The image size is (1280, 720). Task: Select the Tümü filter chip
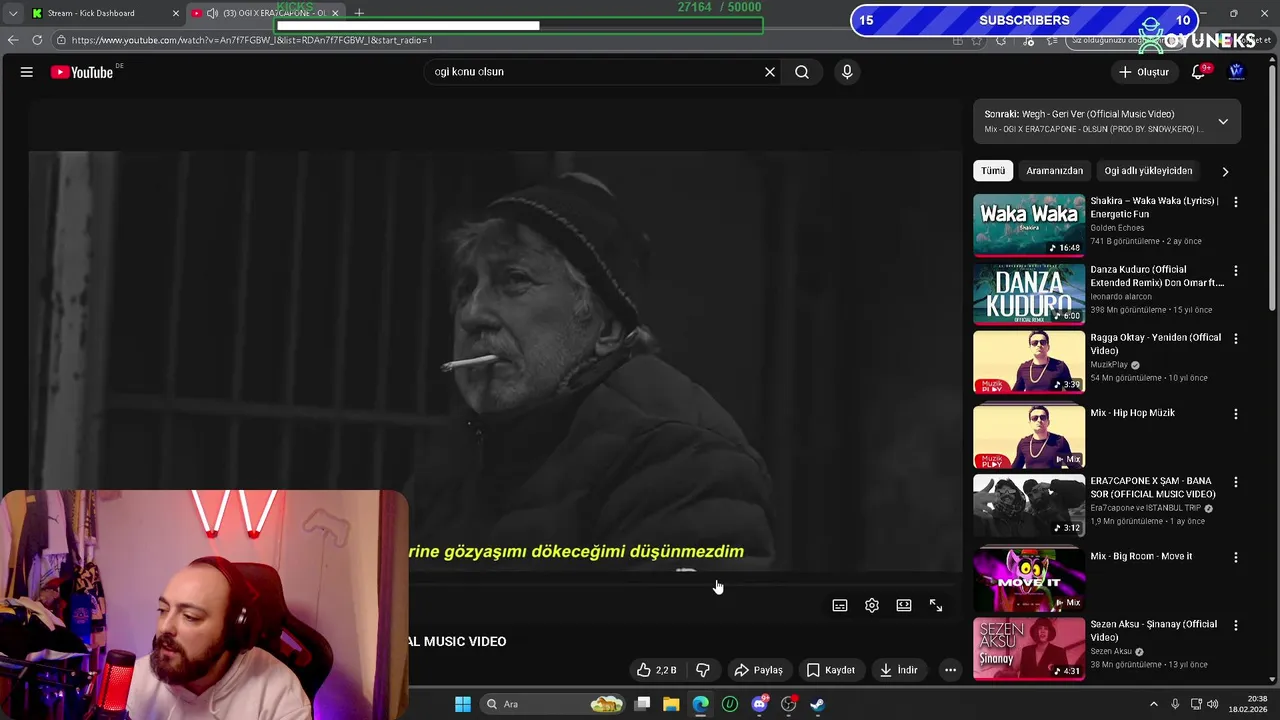point(993,171)
